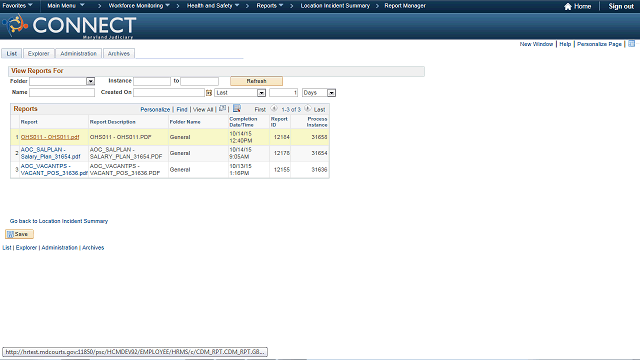
Task: Click Report ID cell 12184
Action: tap(282, 137)
